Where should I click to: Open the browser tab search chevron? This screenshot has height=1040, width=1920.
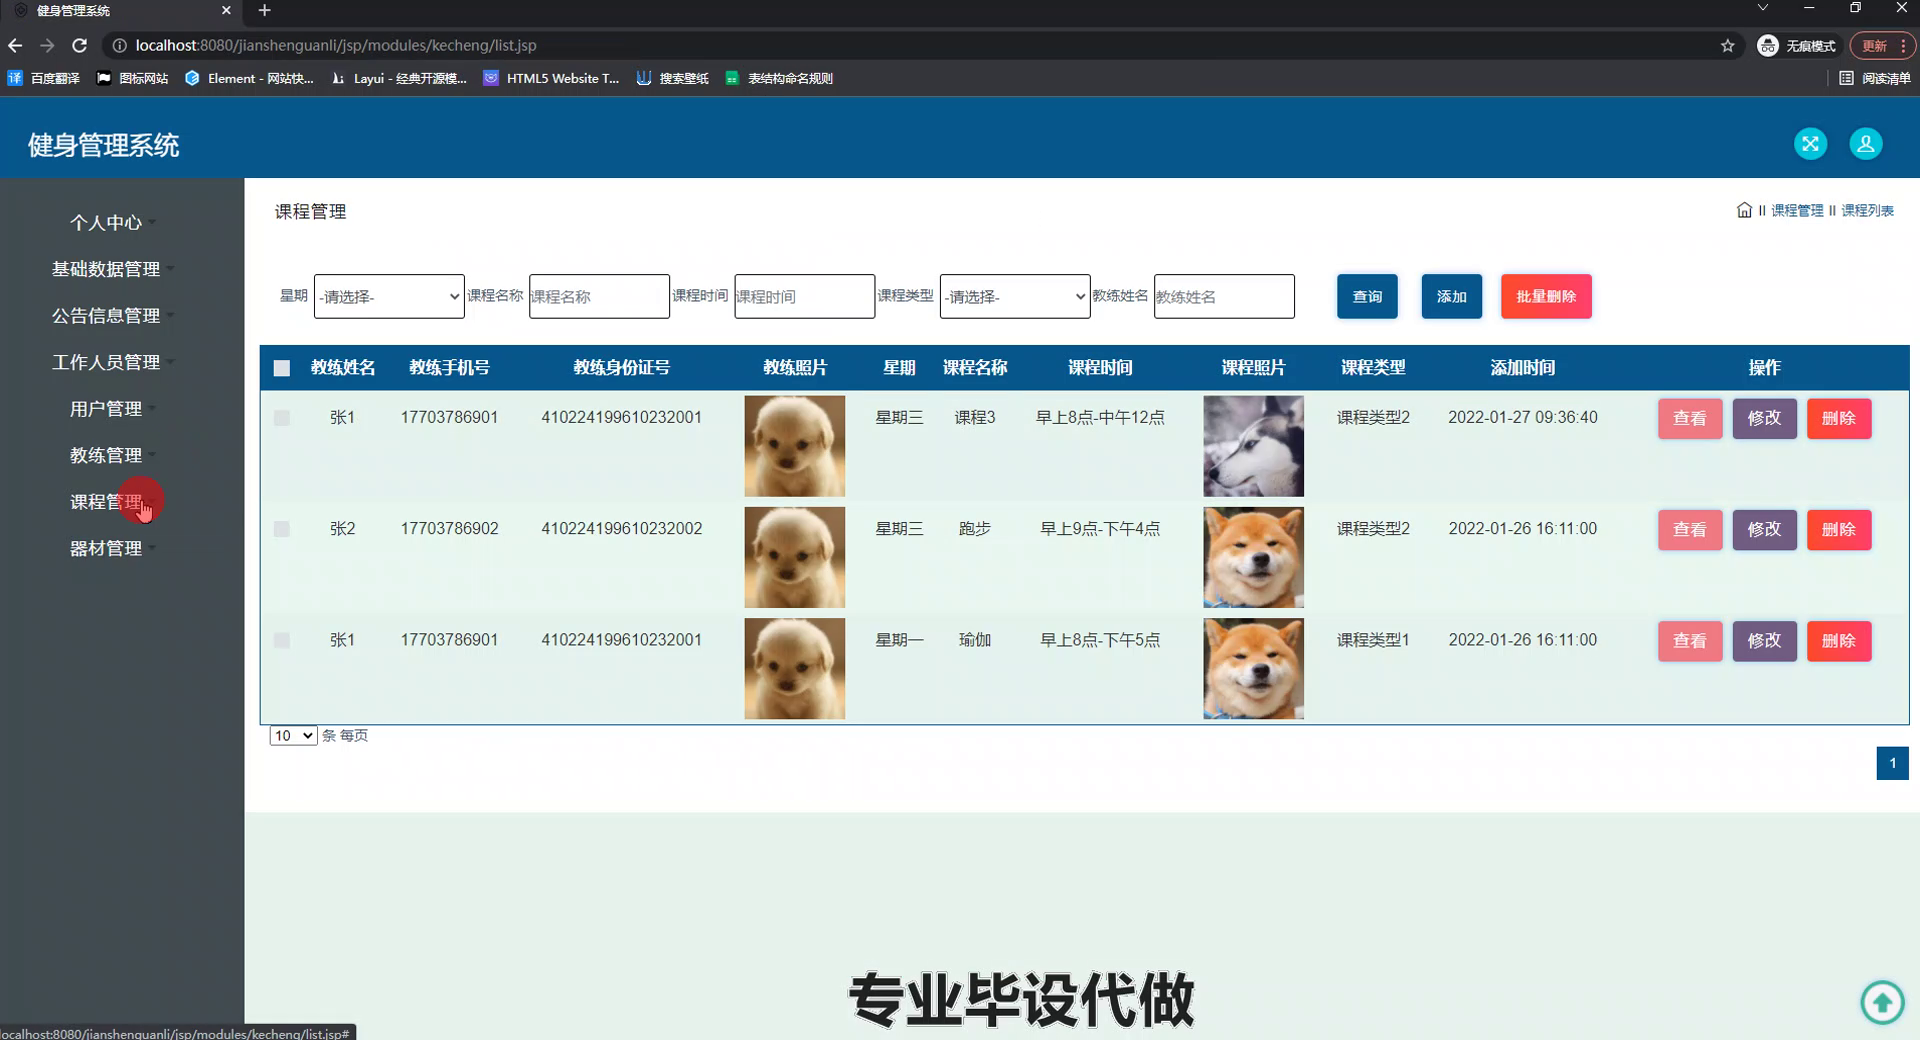coord(1762,8)
